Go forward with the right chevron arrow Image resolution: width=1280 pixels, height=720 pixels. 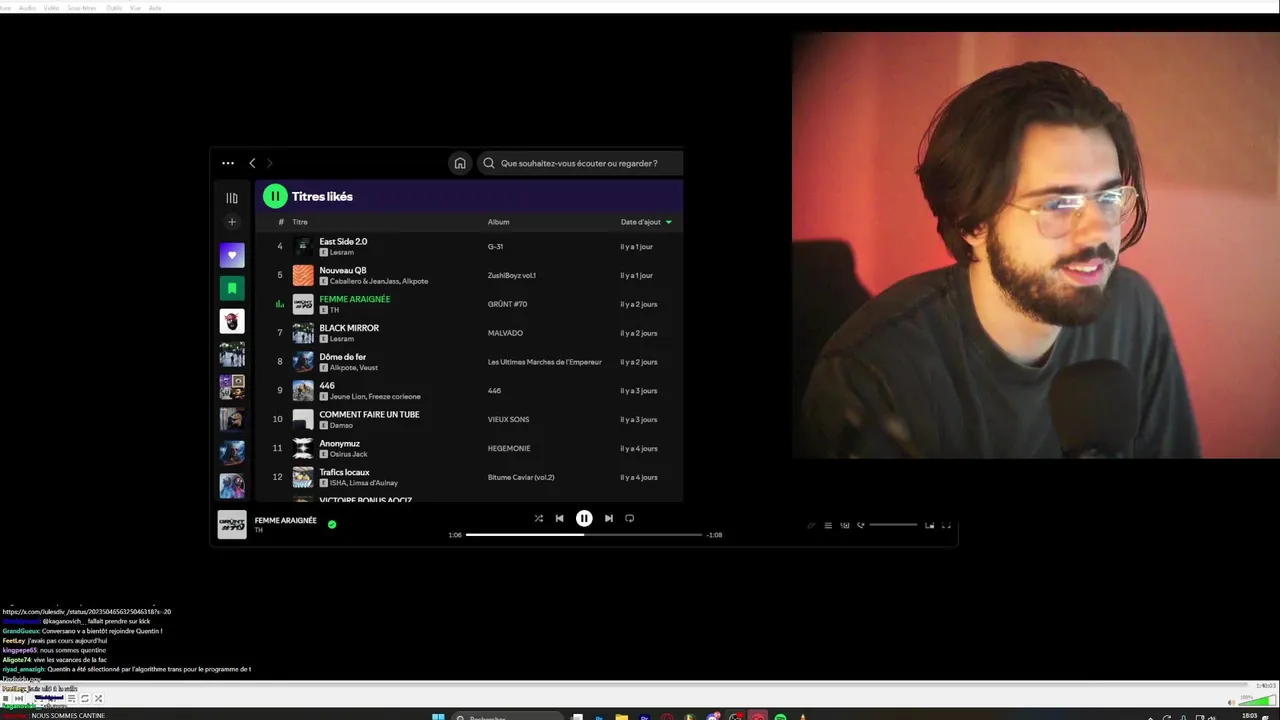coord(270,163)
